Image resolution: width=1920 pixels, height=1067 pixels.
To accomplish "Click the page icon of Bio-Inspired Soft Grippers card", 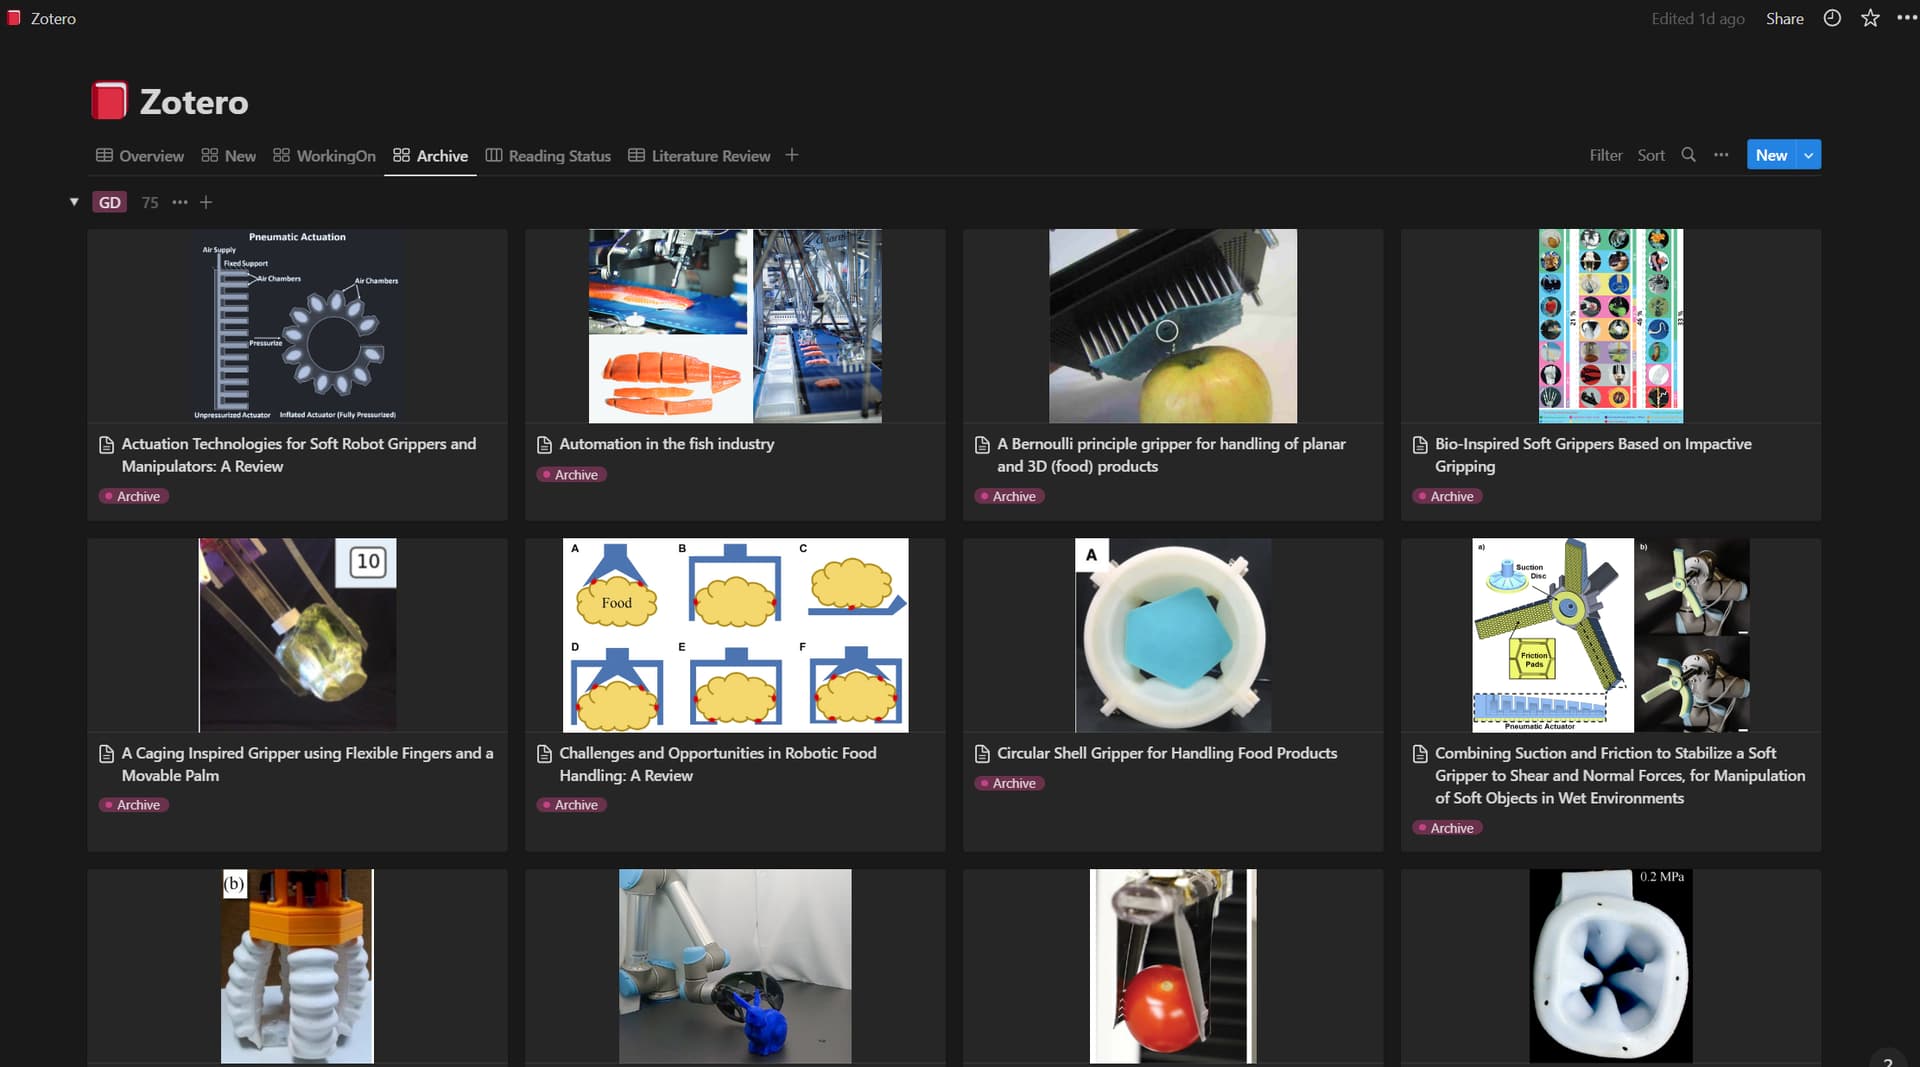I will pos(1420,445).
